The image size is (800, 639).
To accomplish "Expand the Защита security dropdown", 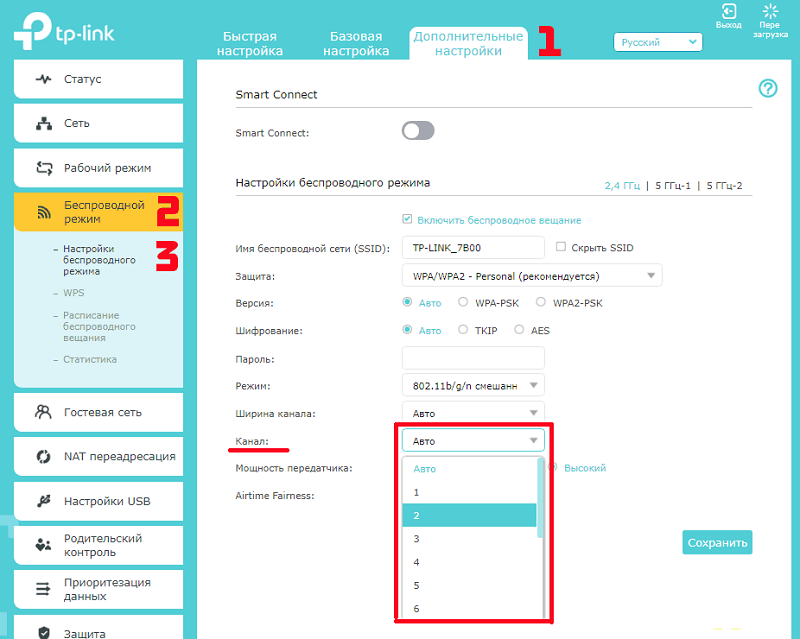I will pyautogui.click(x=531, y=275).
